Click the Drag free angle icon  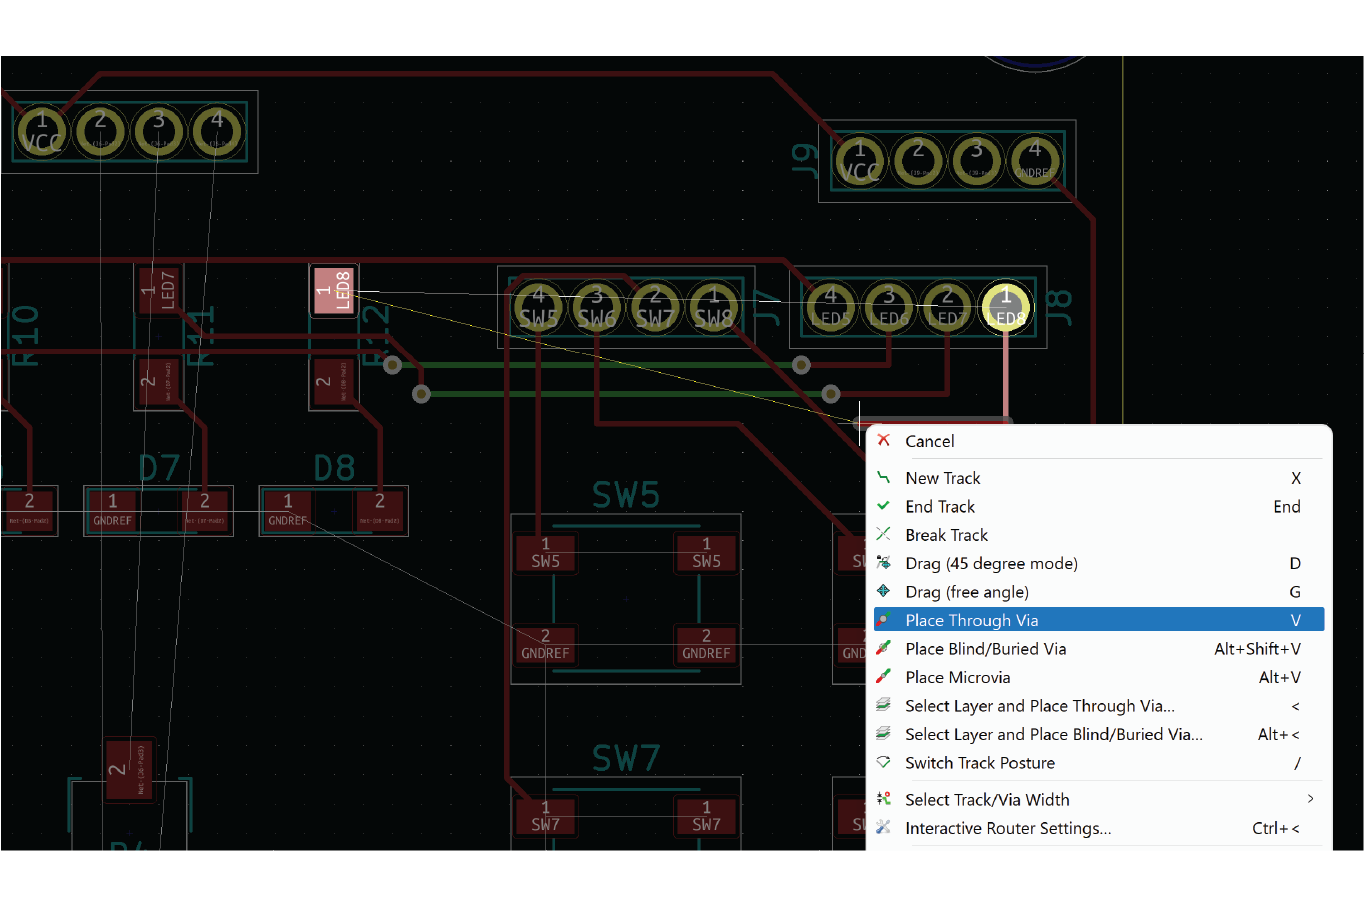click(x=883, y=592)
